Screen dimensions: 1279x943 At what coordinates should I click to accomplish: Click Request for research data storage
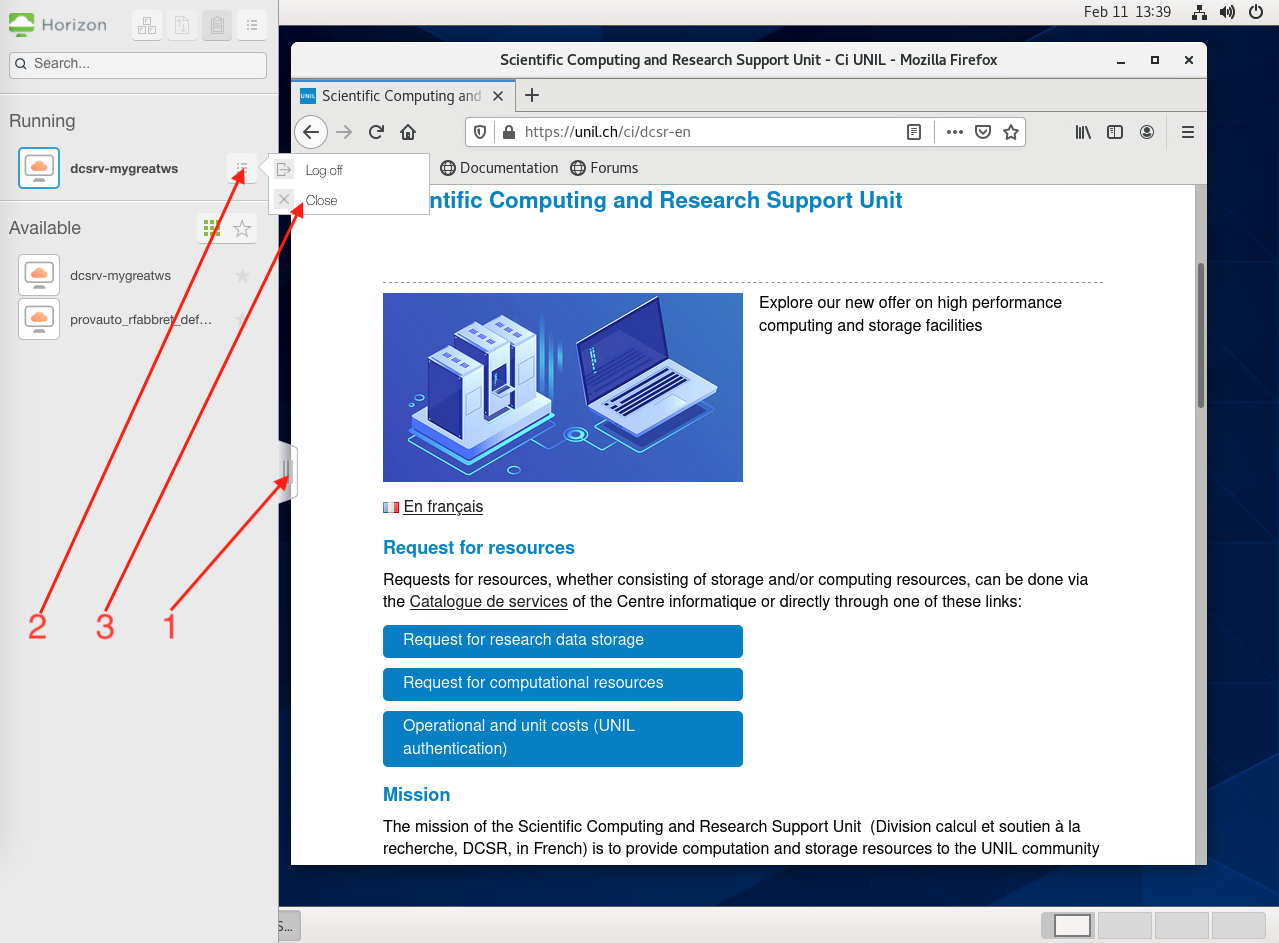562,641
